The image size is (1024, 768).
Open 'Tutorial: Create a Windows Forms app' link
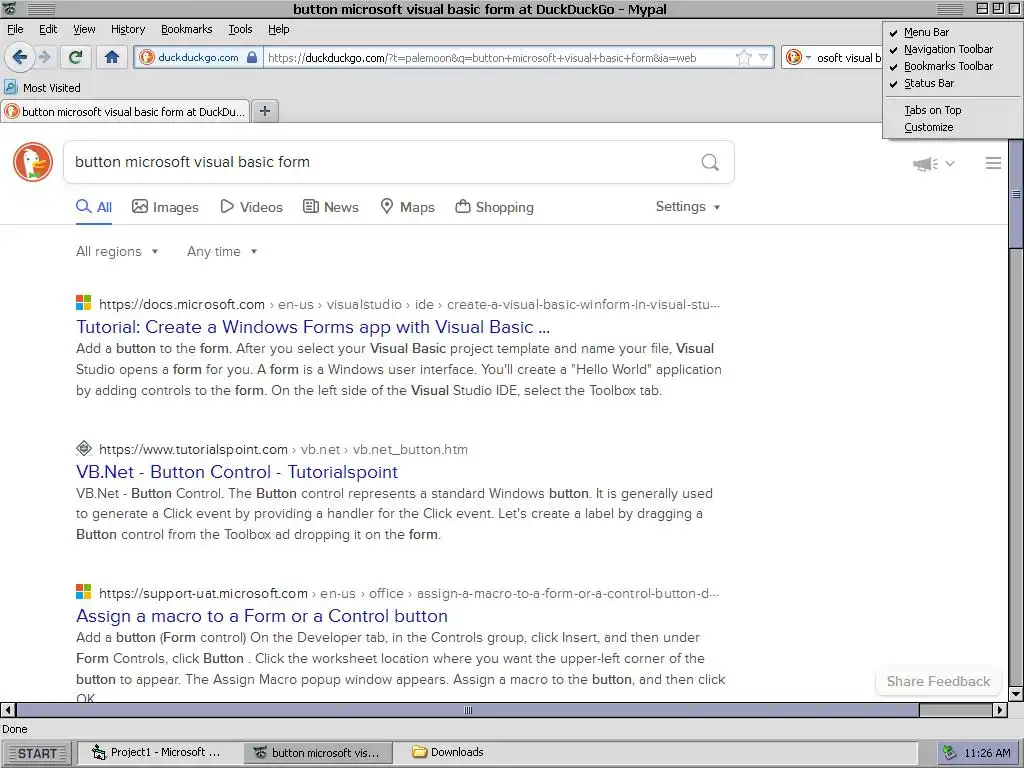coord(313,327)
